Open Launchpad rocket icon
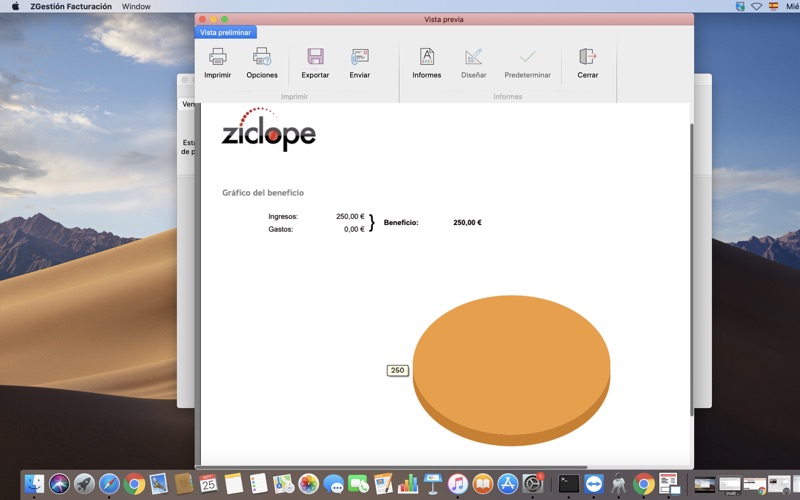Viewport: 800px width, 500px height. click(x=84, y=484)
